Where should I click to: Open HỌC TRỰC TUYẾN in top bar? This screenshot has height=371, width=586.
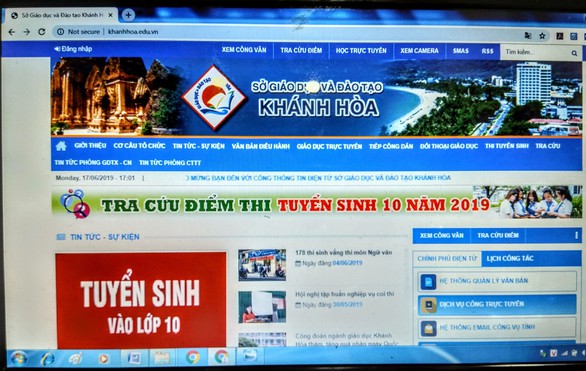[361, 51]
